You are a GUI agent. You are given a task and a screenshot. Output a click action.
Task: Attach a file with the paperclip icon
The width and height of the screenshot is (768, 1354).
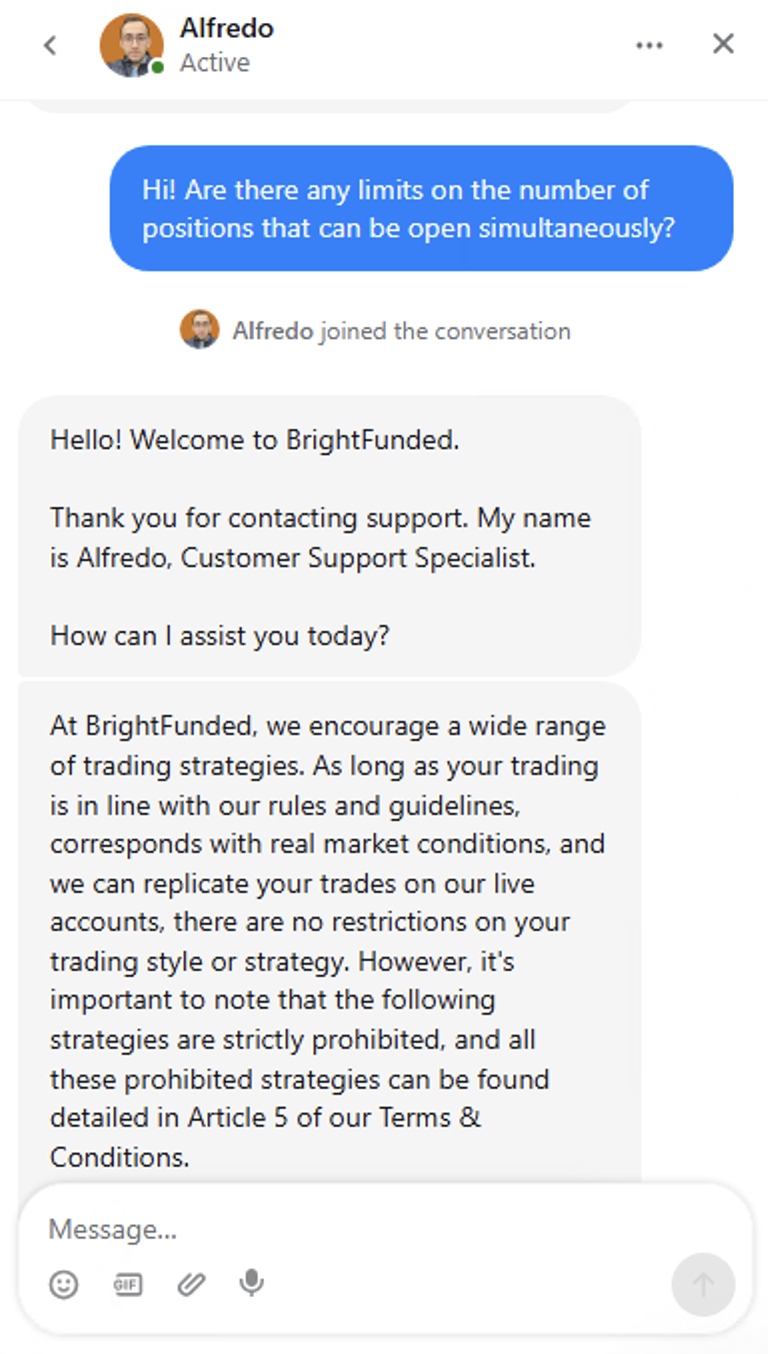pyautogui.click(x=190, y=1284)
